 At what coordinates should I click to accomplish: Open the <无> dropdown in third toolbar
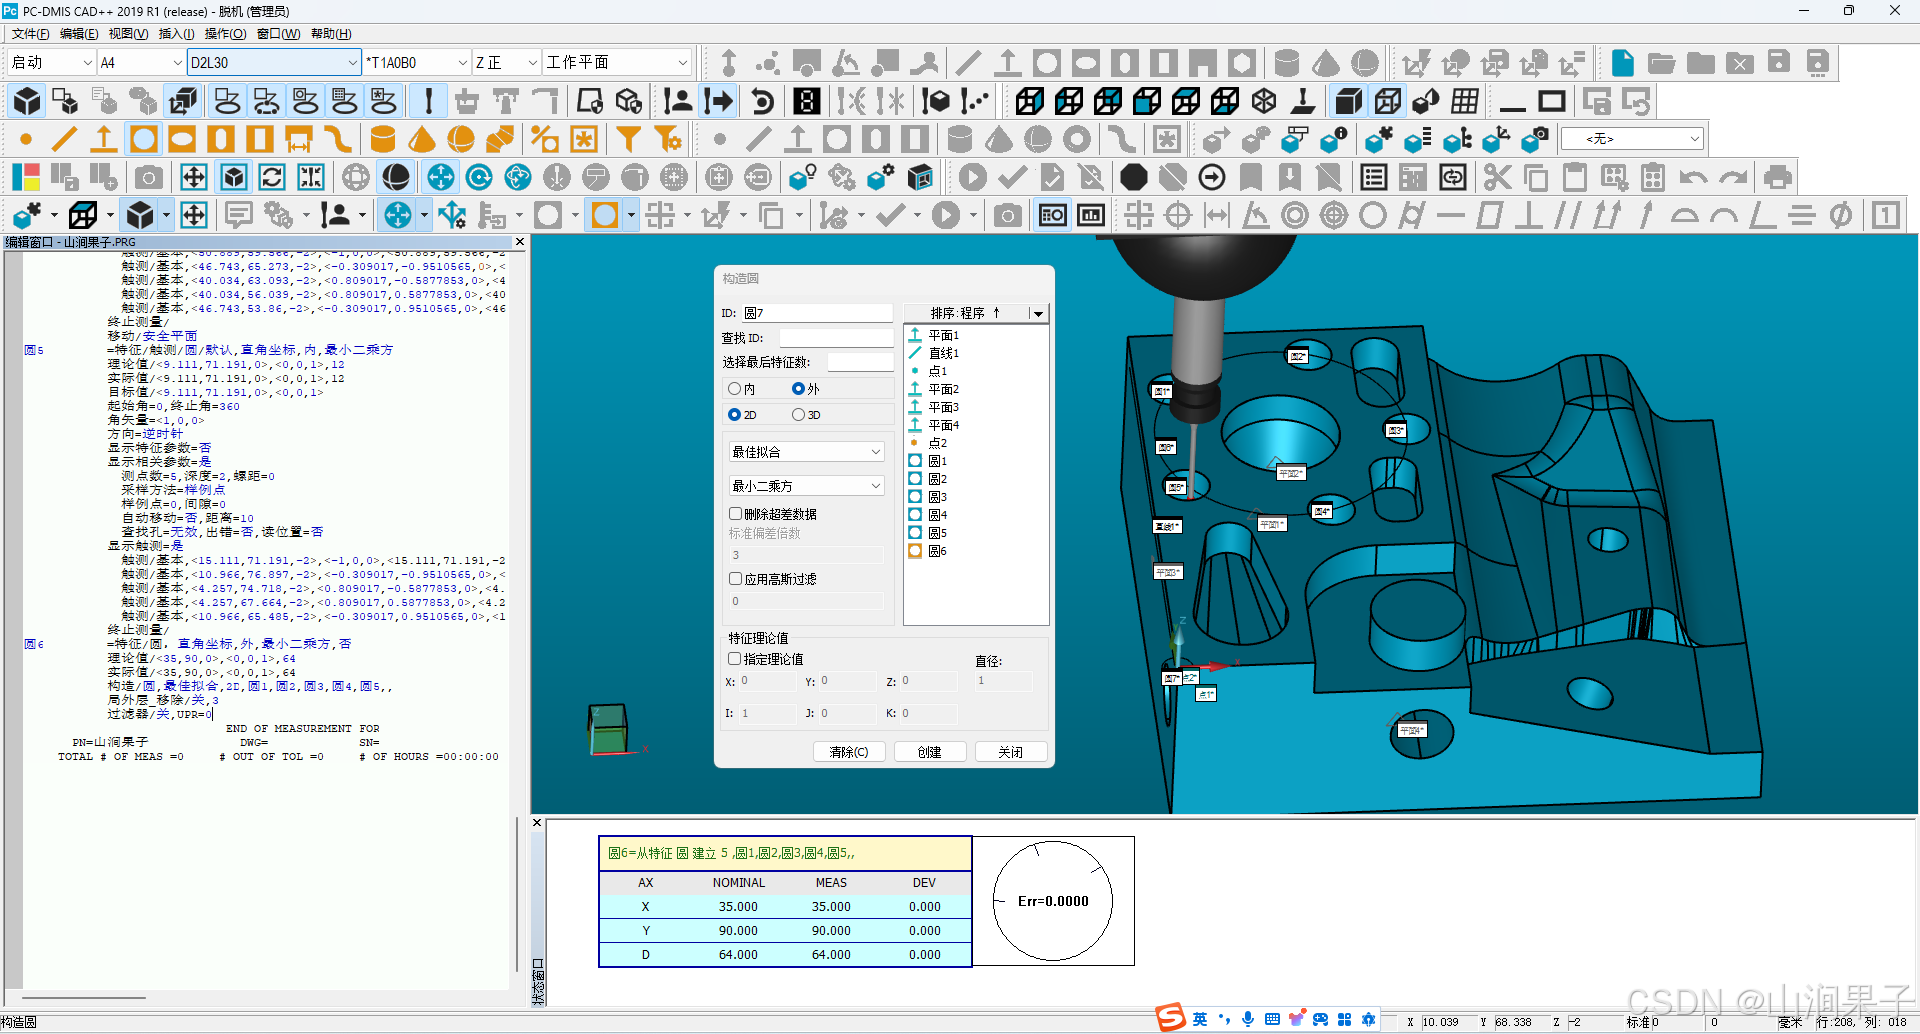pyautogui.click(x=1632, y=139)
